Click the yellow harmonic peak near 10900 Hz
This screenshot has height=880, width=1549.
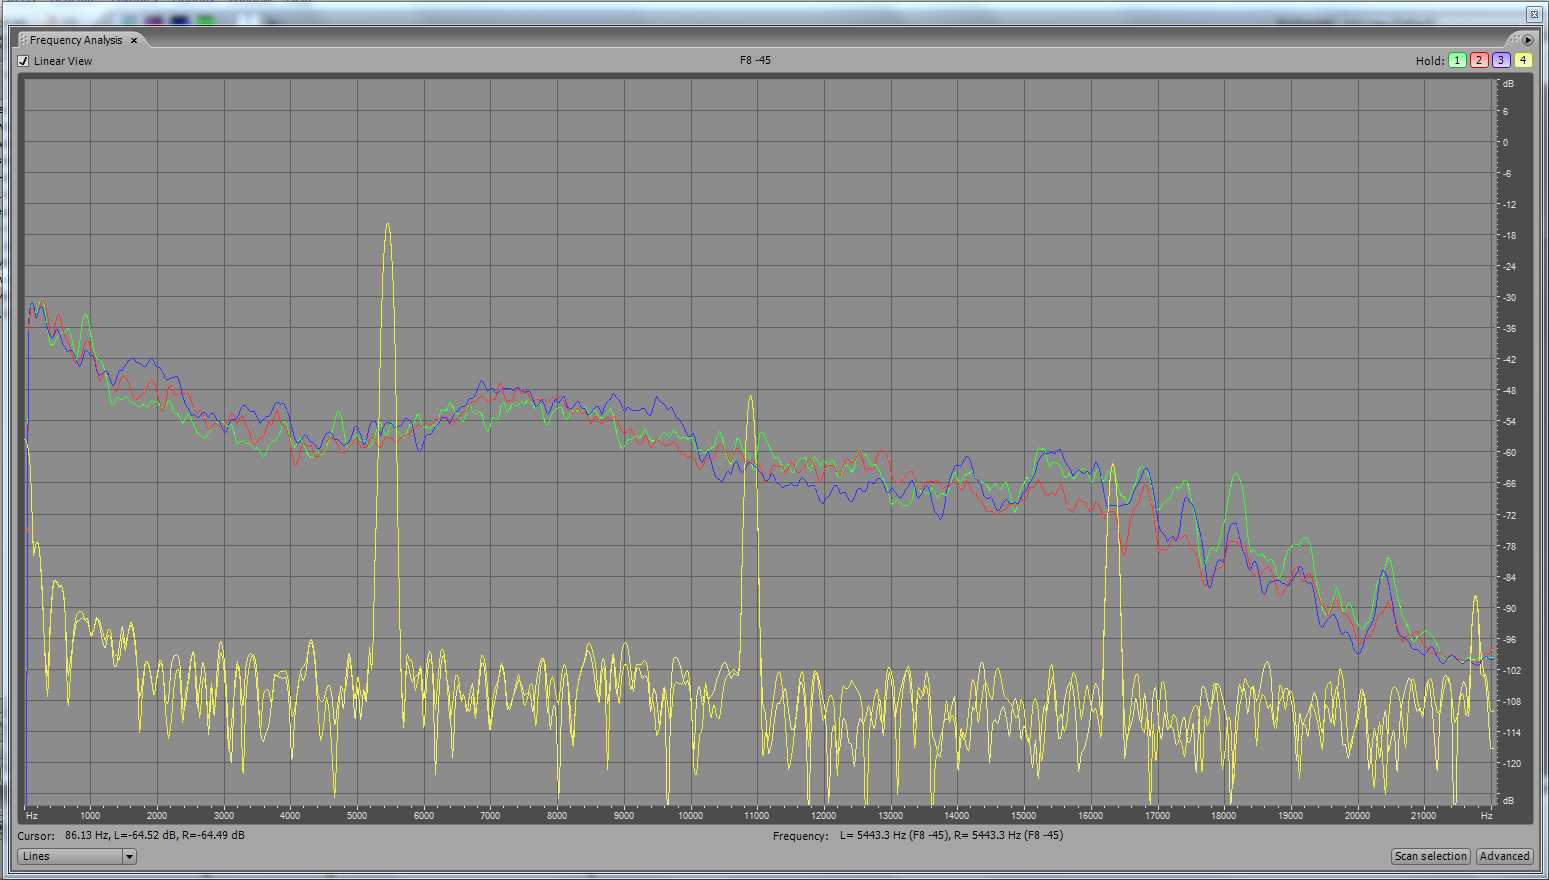point(750,399)
